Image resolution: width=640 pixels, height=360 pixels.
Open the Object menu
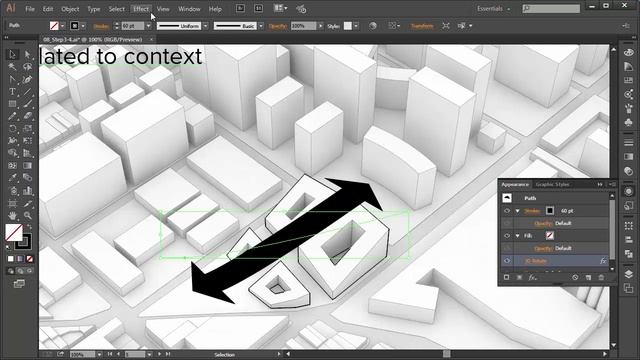point(70,9)
